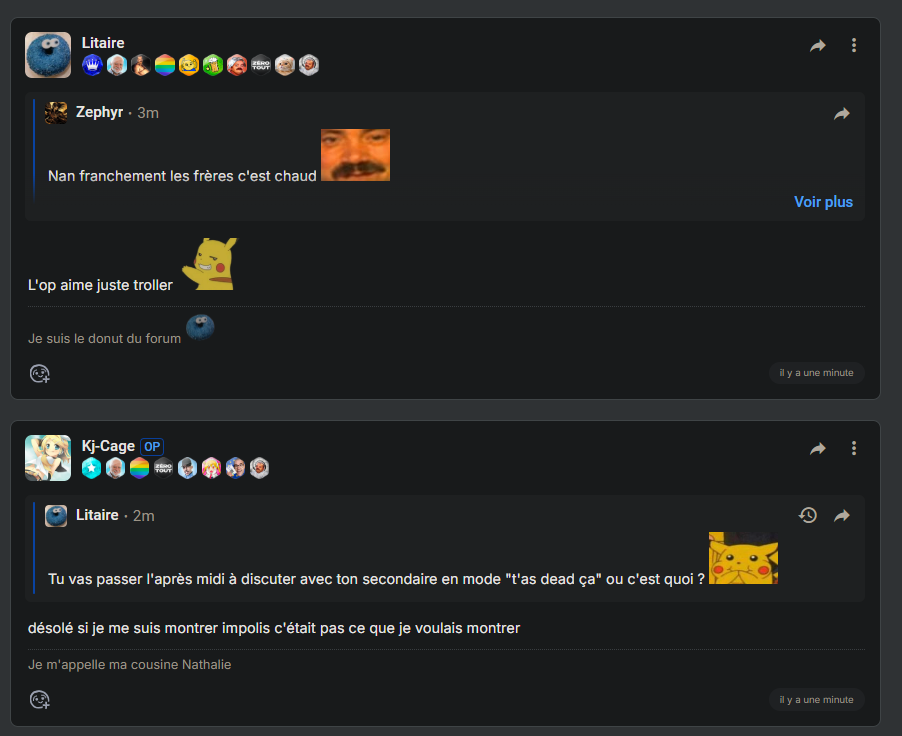Add a reaction to Litaire's post
This screenshot has width=902, height=736.
click(x=40, y=373)
